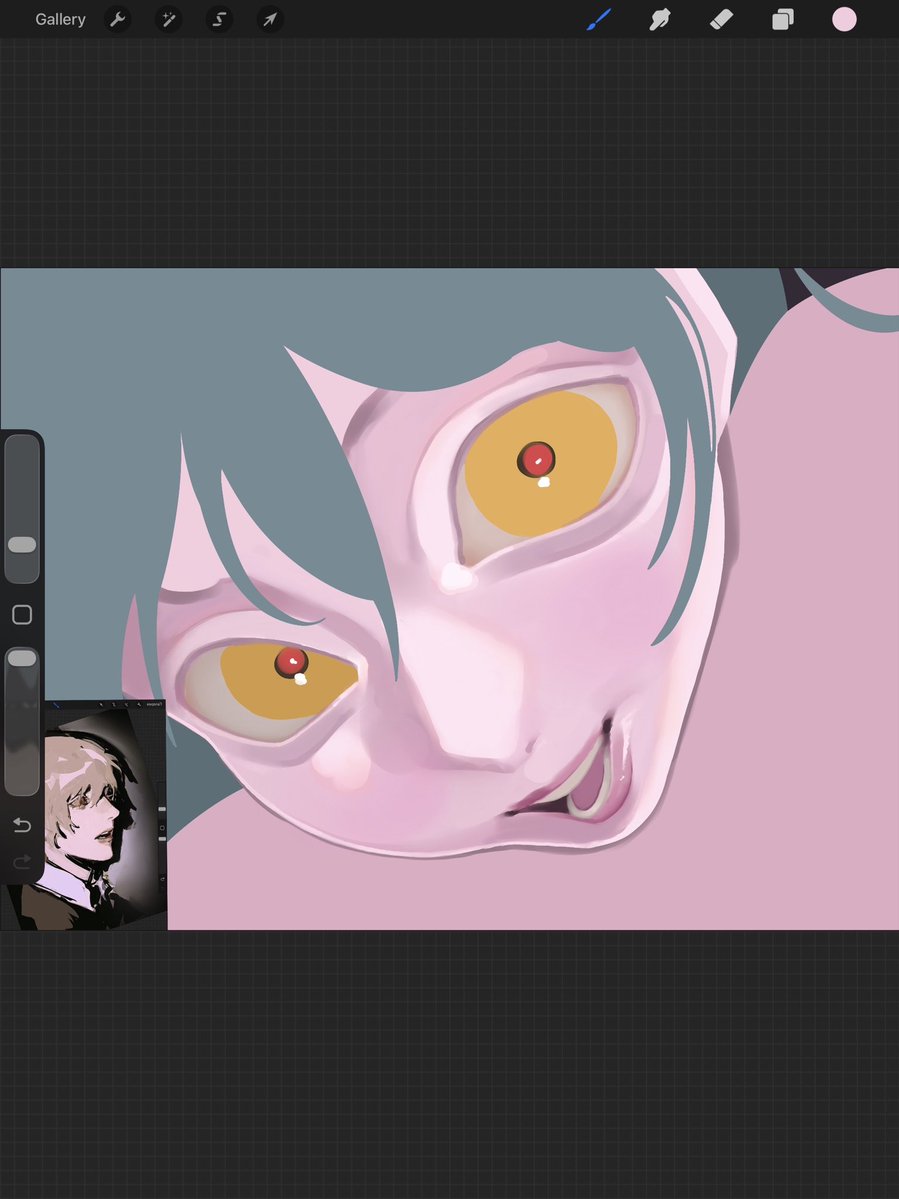Image resolution: width=899 pixels, height=1199 pixels.
Task: Open the Actions wrench menu
Action: tap(117, 19)
